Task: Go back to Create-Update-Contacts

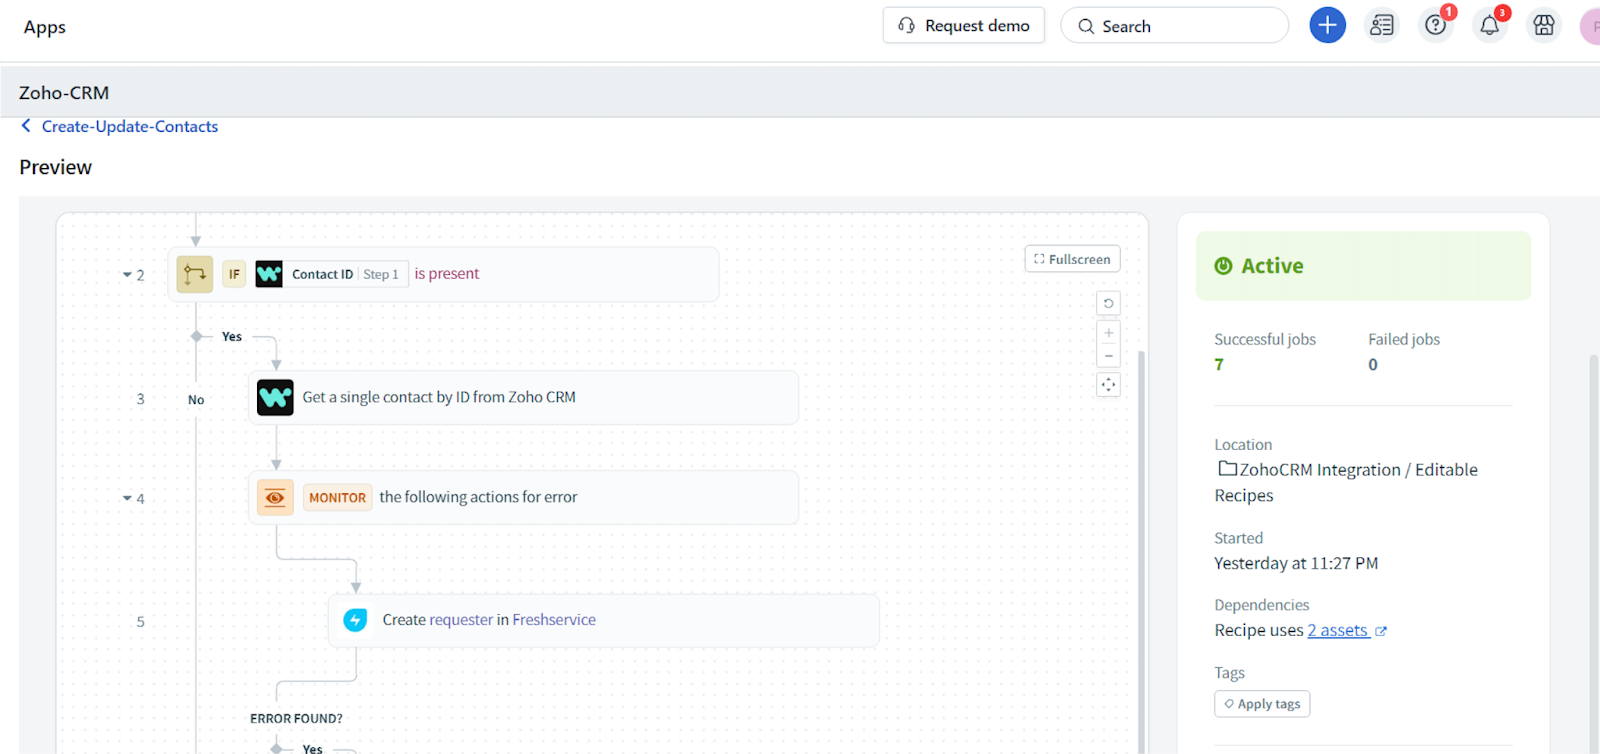Action: 130,126
